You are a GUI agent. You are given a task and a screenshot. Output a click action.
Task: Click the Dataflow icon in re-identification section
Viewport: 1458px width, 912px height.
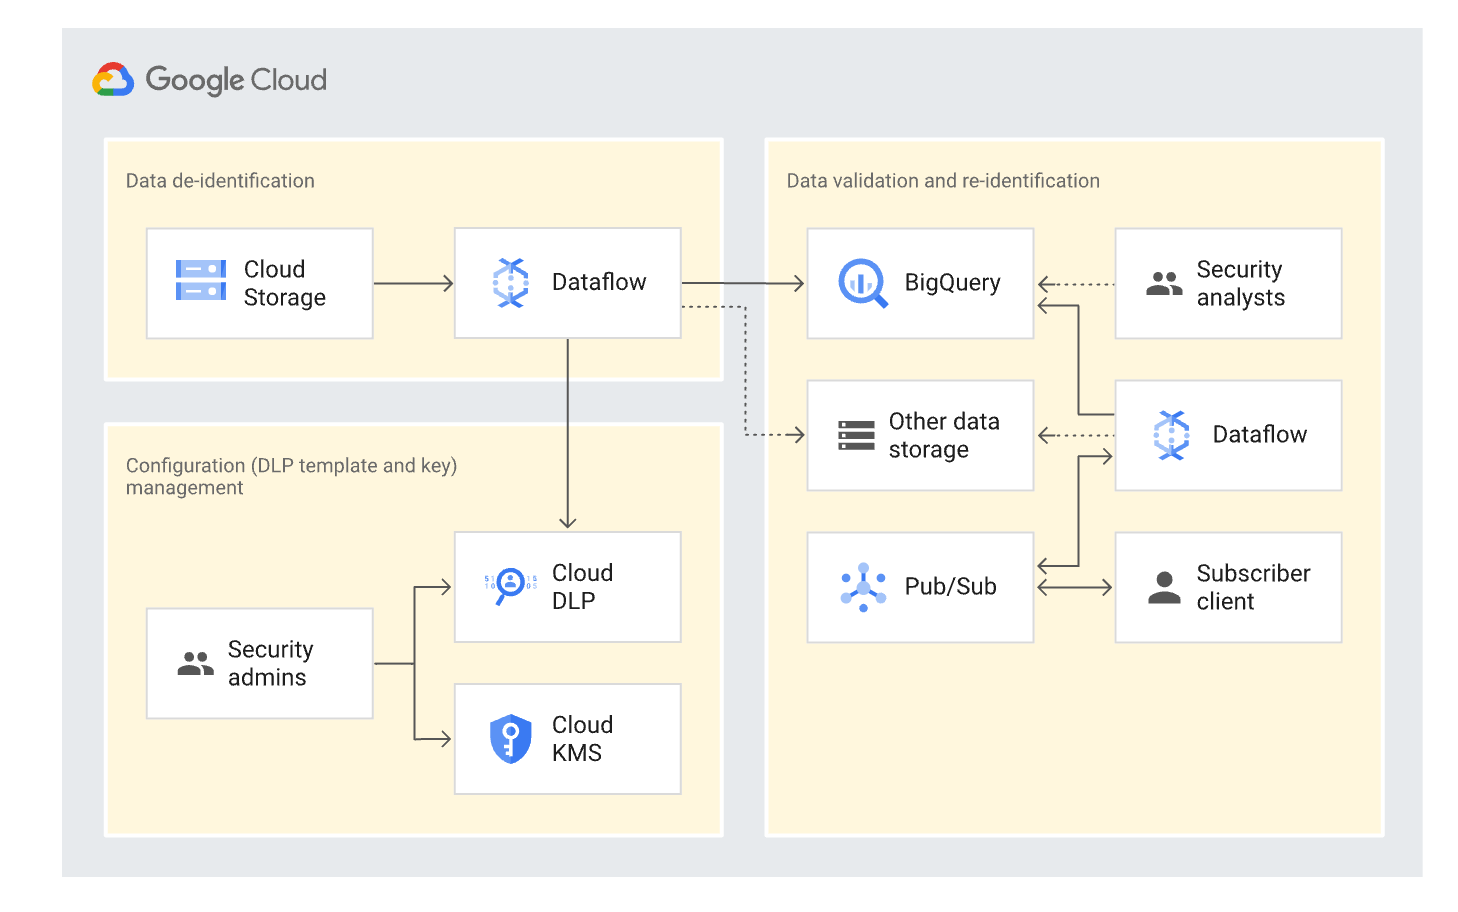coord(1172,435)
